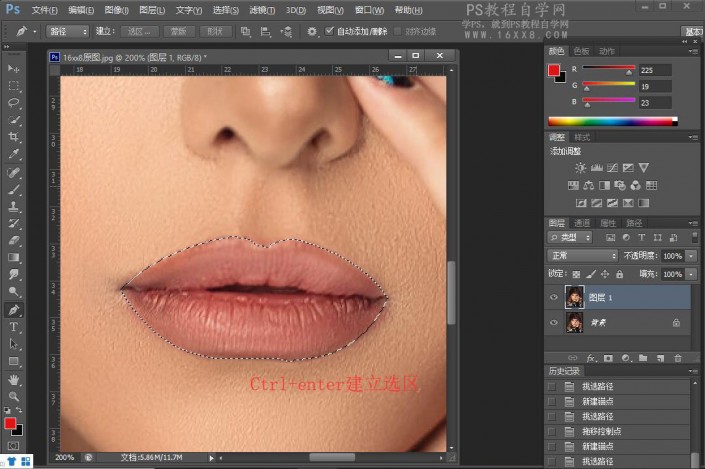Toggle layer filtering switch on or off
Image resolution: width=705 pixels, height=469 pixels.
tap(695, 237)
